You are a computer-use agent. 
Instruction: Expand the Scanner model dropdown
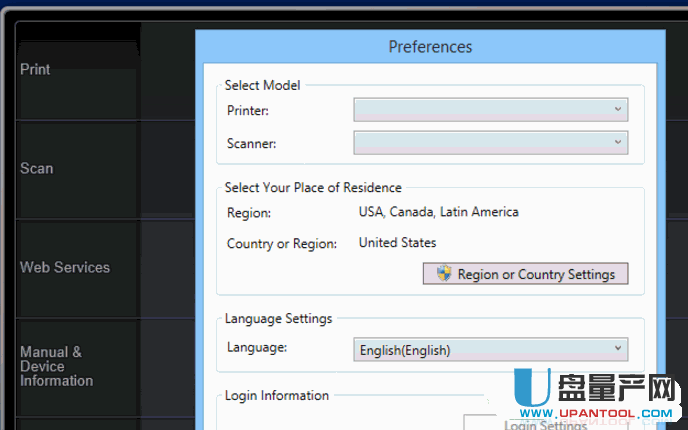pyautogui.click(x=490, y=143)
